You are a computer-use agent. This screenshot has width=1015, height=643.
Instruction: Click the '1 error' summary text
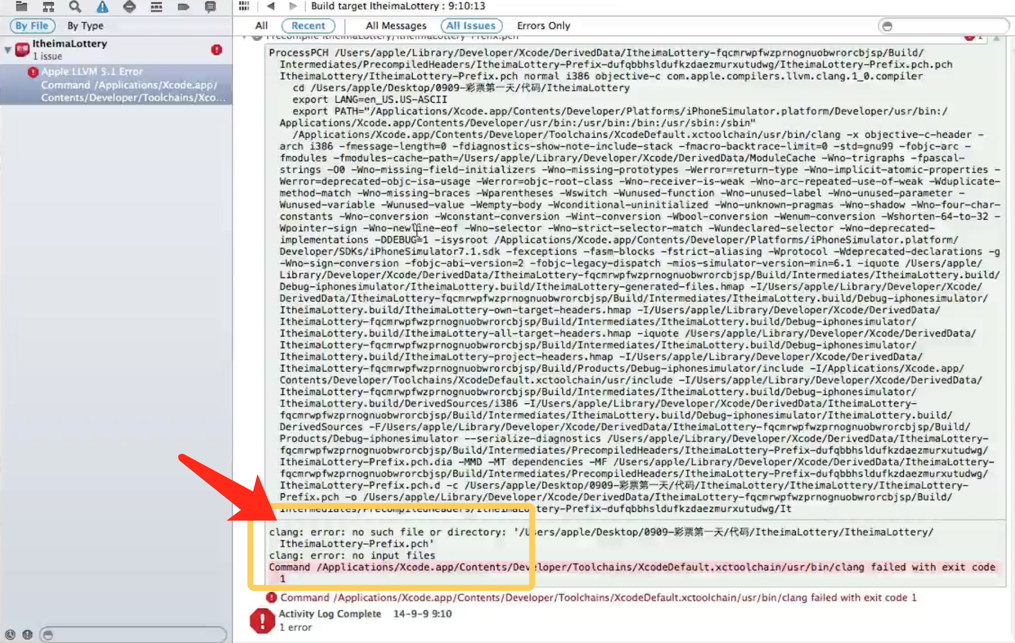point(295,627)
